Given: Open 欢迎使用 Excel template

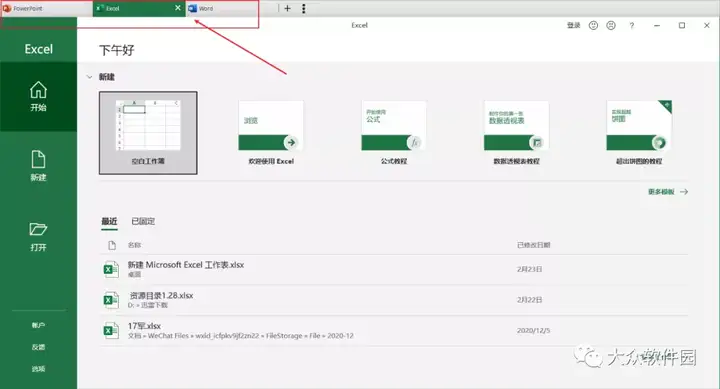Looking at the screenshot, I should click(271, 133).
